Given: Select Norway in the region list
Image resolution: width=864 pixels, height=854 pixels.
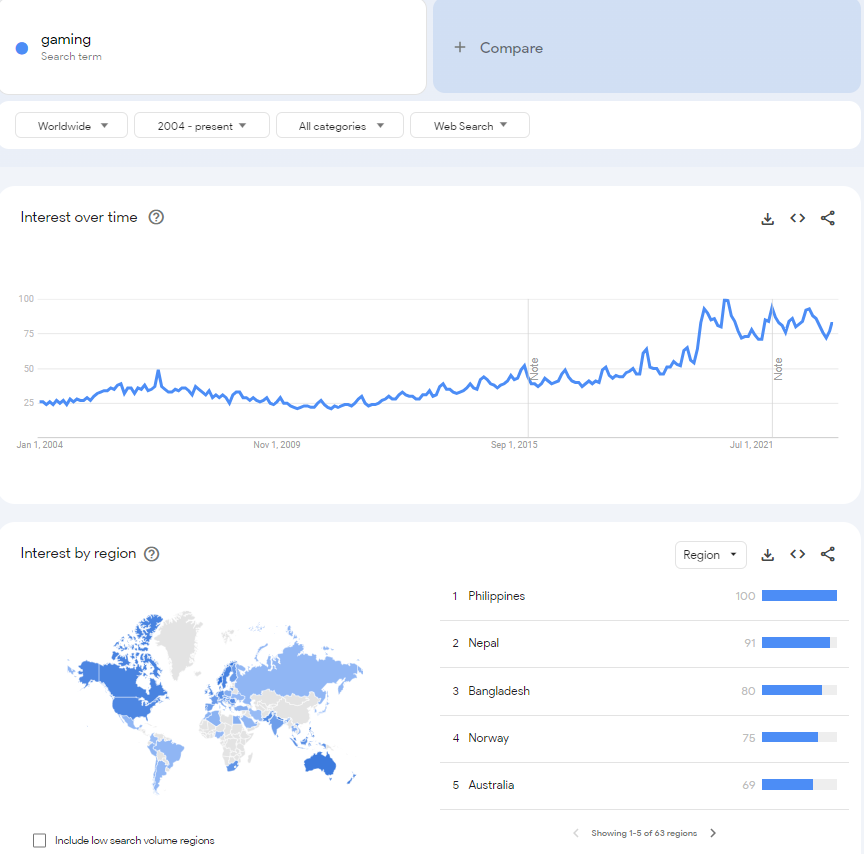Looking at the screenshot, I should coord(489,738).
